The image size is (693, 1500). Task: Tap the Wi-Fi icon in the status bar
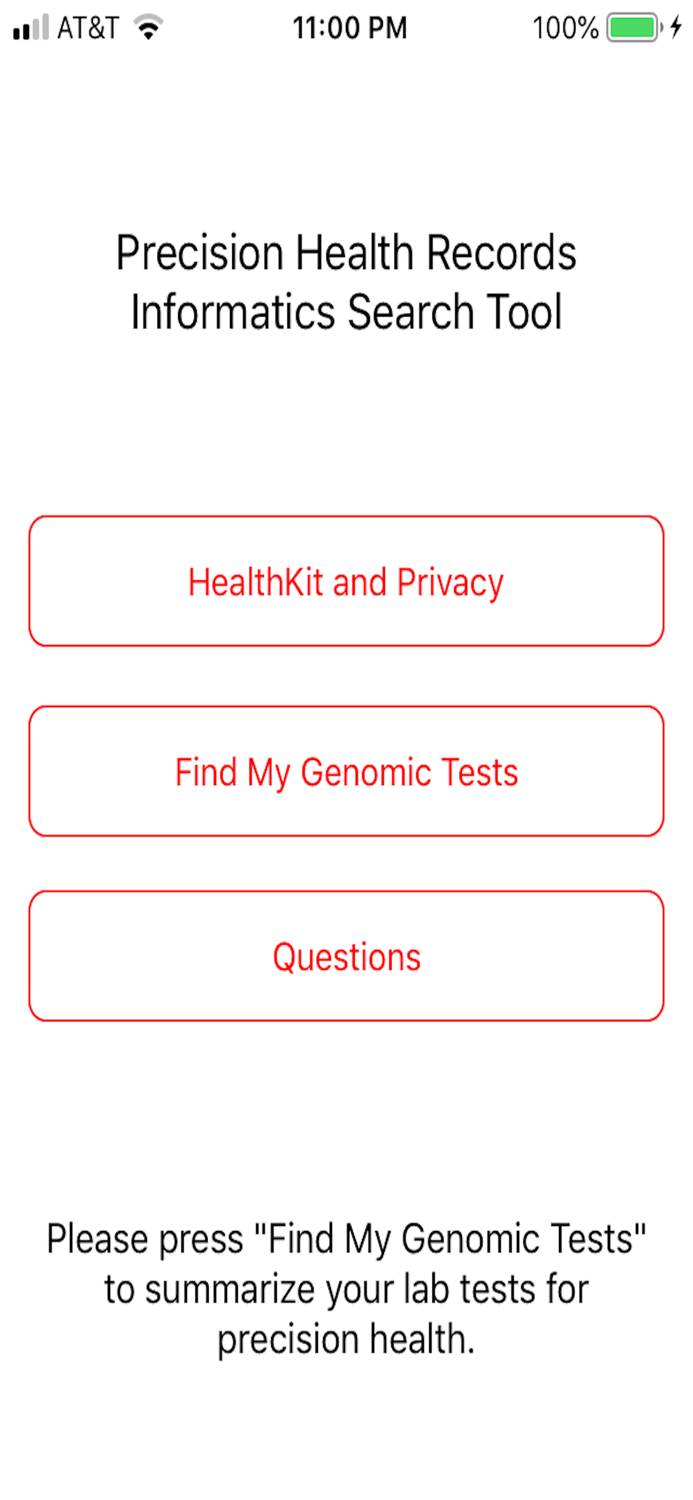tap(148, 28)
